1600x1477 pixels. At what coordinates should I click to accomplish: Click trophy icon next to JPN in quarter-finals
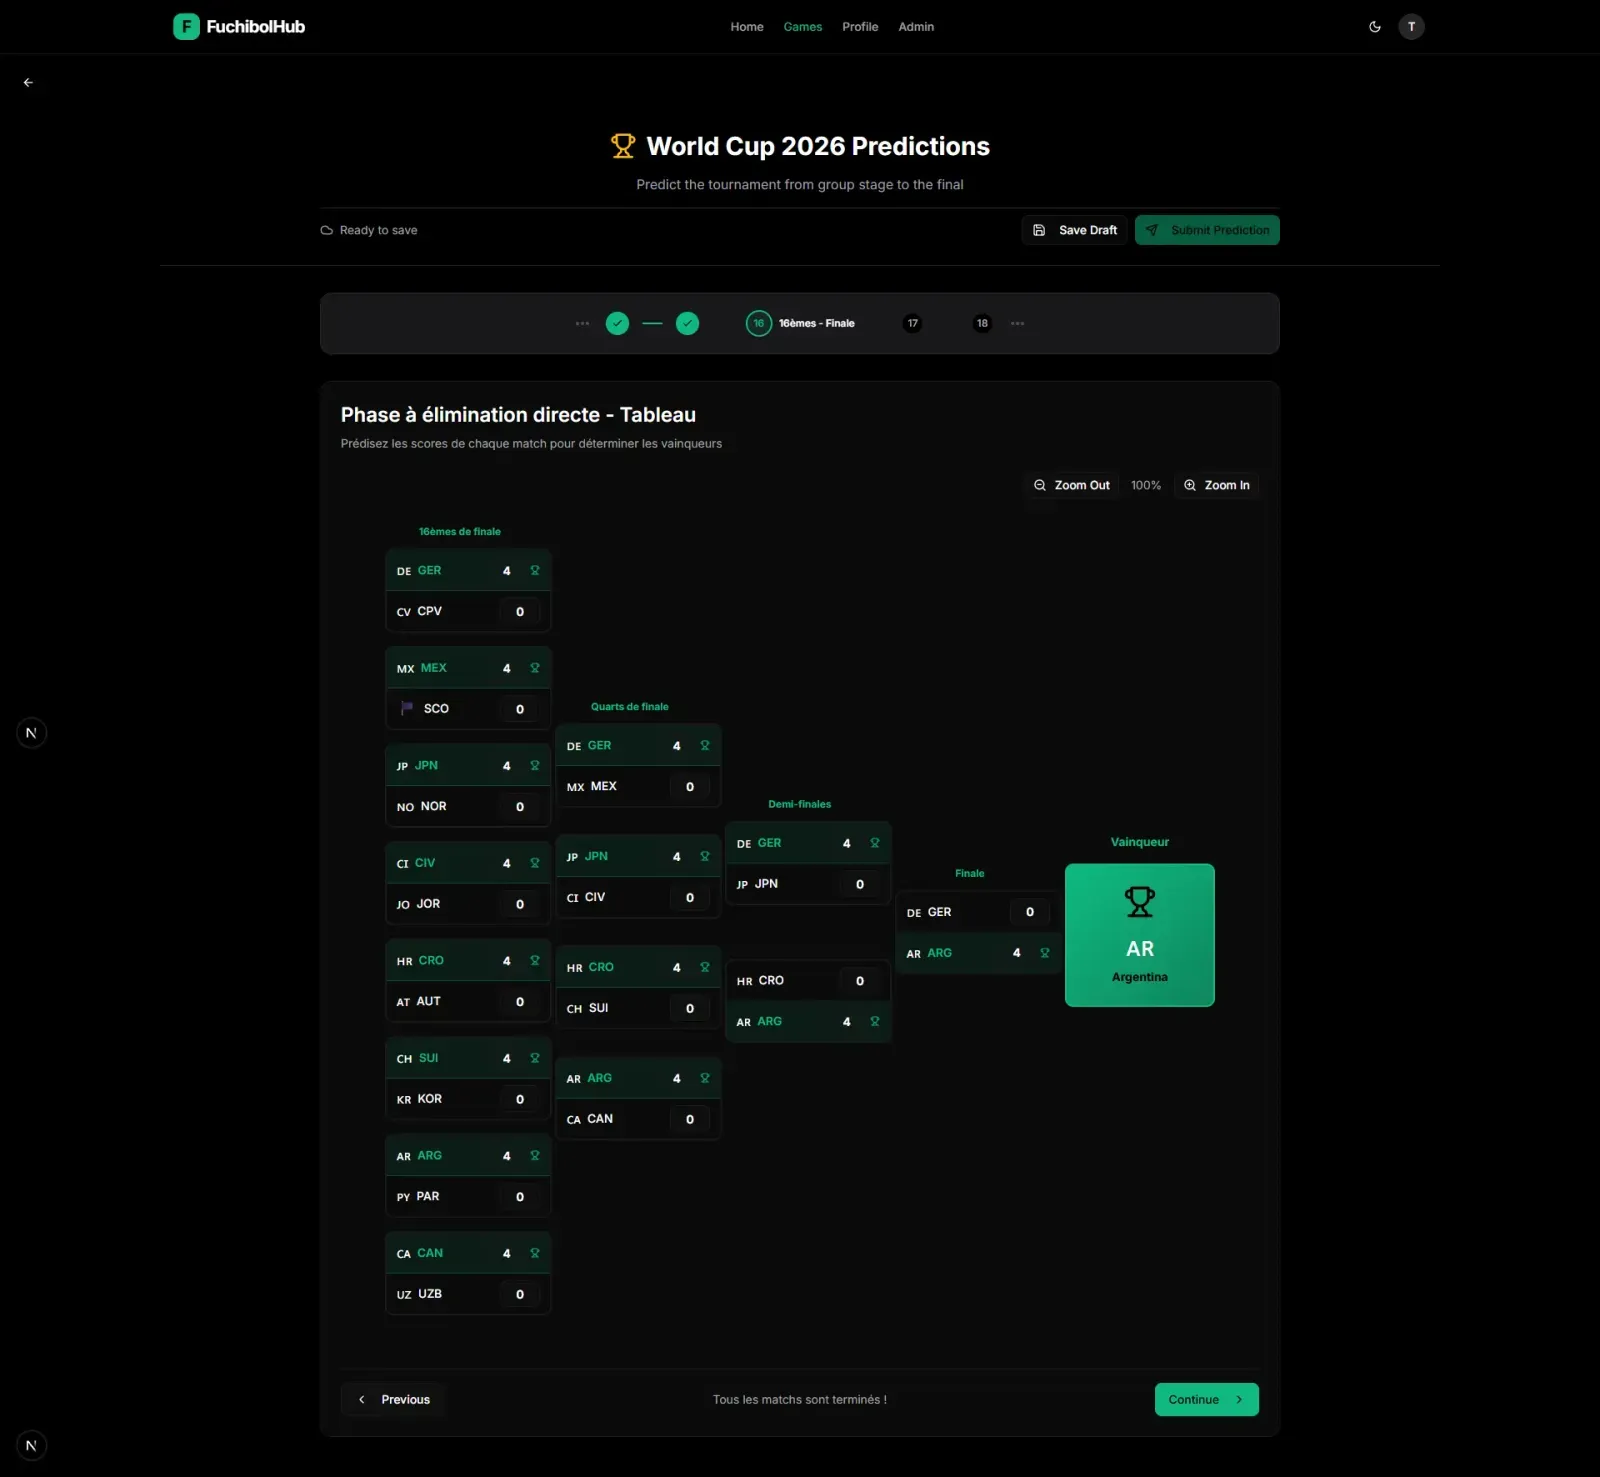point(705,857)
